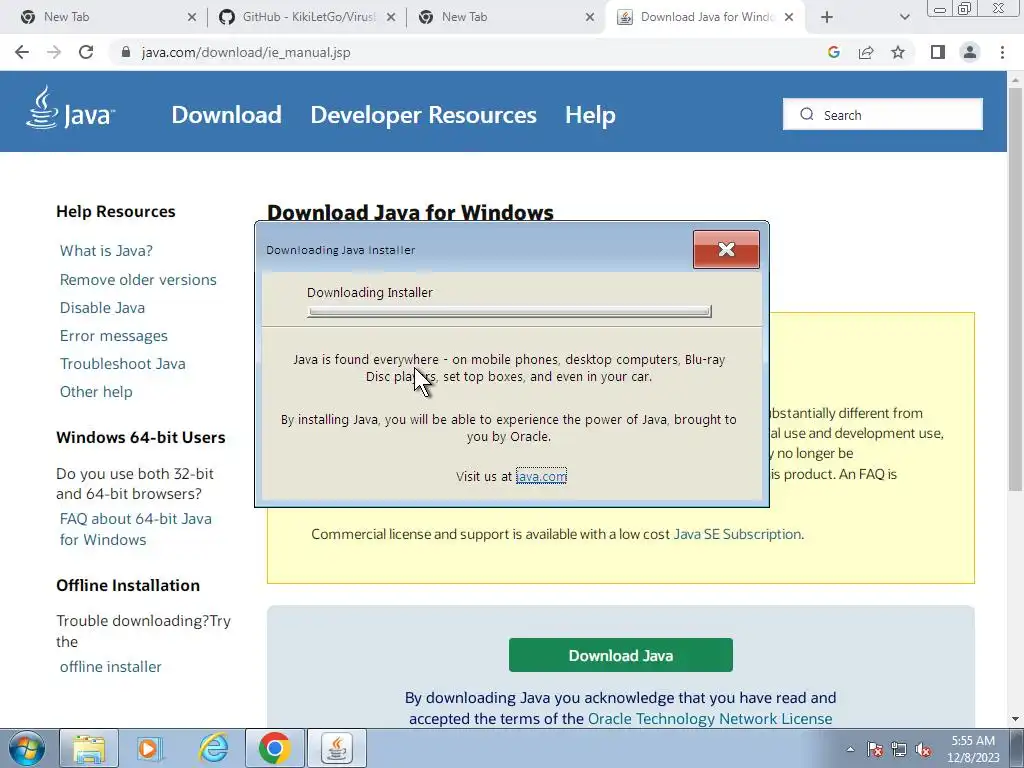Click the browser forward arrow
Viewport: 1024px width, 768px height.
(x=54, y=52)
